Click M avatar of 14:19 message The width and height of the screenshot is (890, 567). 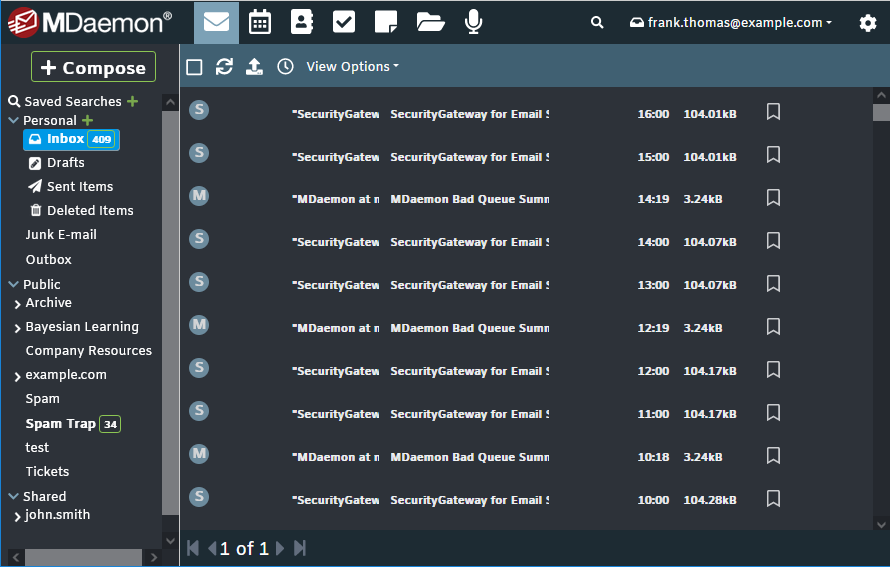coord(199,196)
